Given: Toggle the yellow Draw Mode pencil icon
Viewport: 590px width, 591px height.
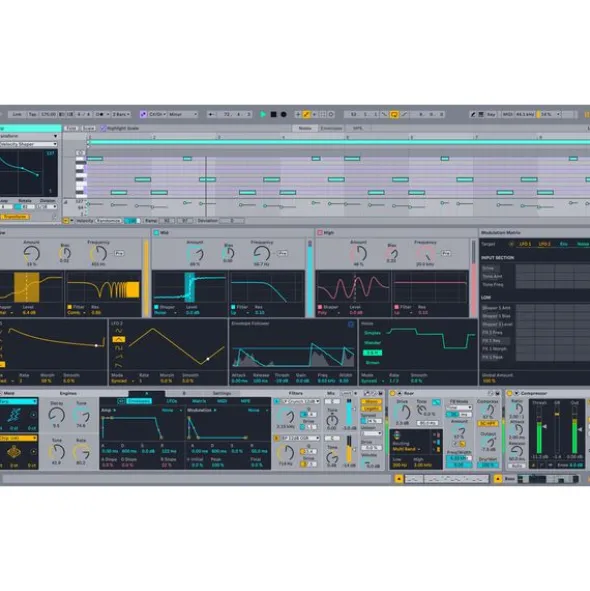Looking at the screenshot, I should (306, 114).
